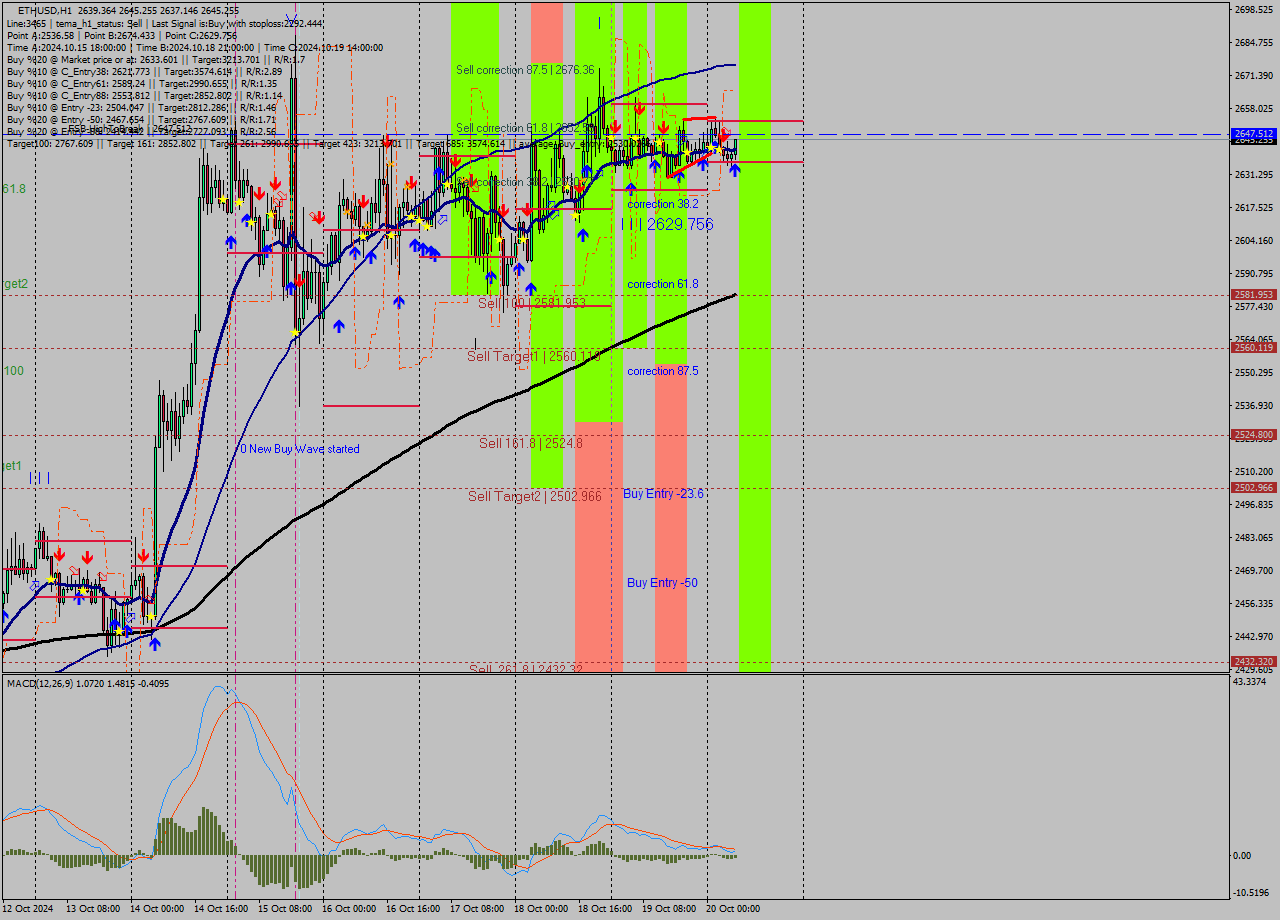Click the 2469.700 price scale value
This screenshot has width=1280, height=920.
click(x=1254, y=571)
